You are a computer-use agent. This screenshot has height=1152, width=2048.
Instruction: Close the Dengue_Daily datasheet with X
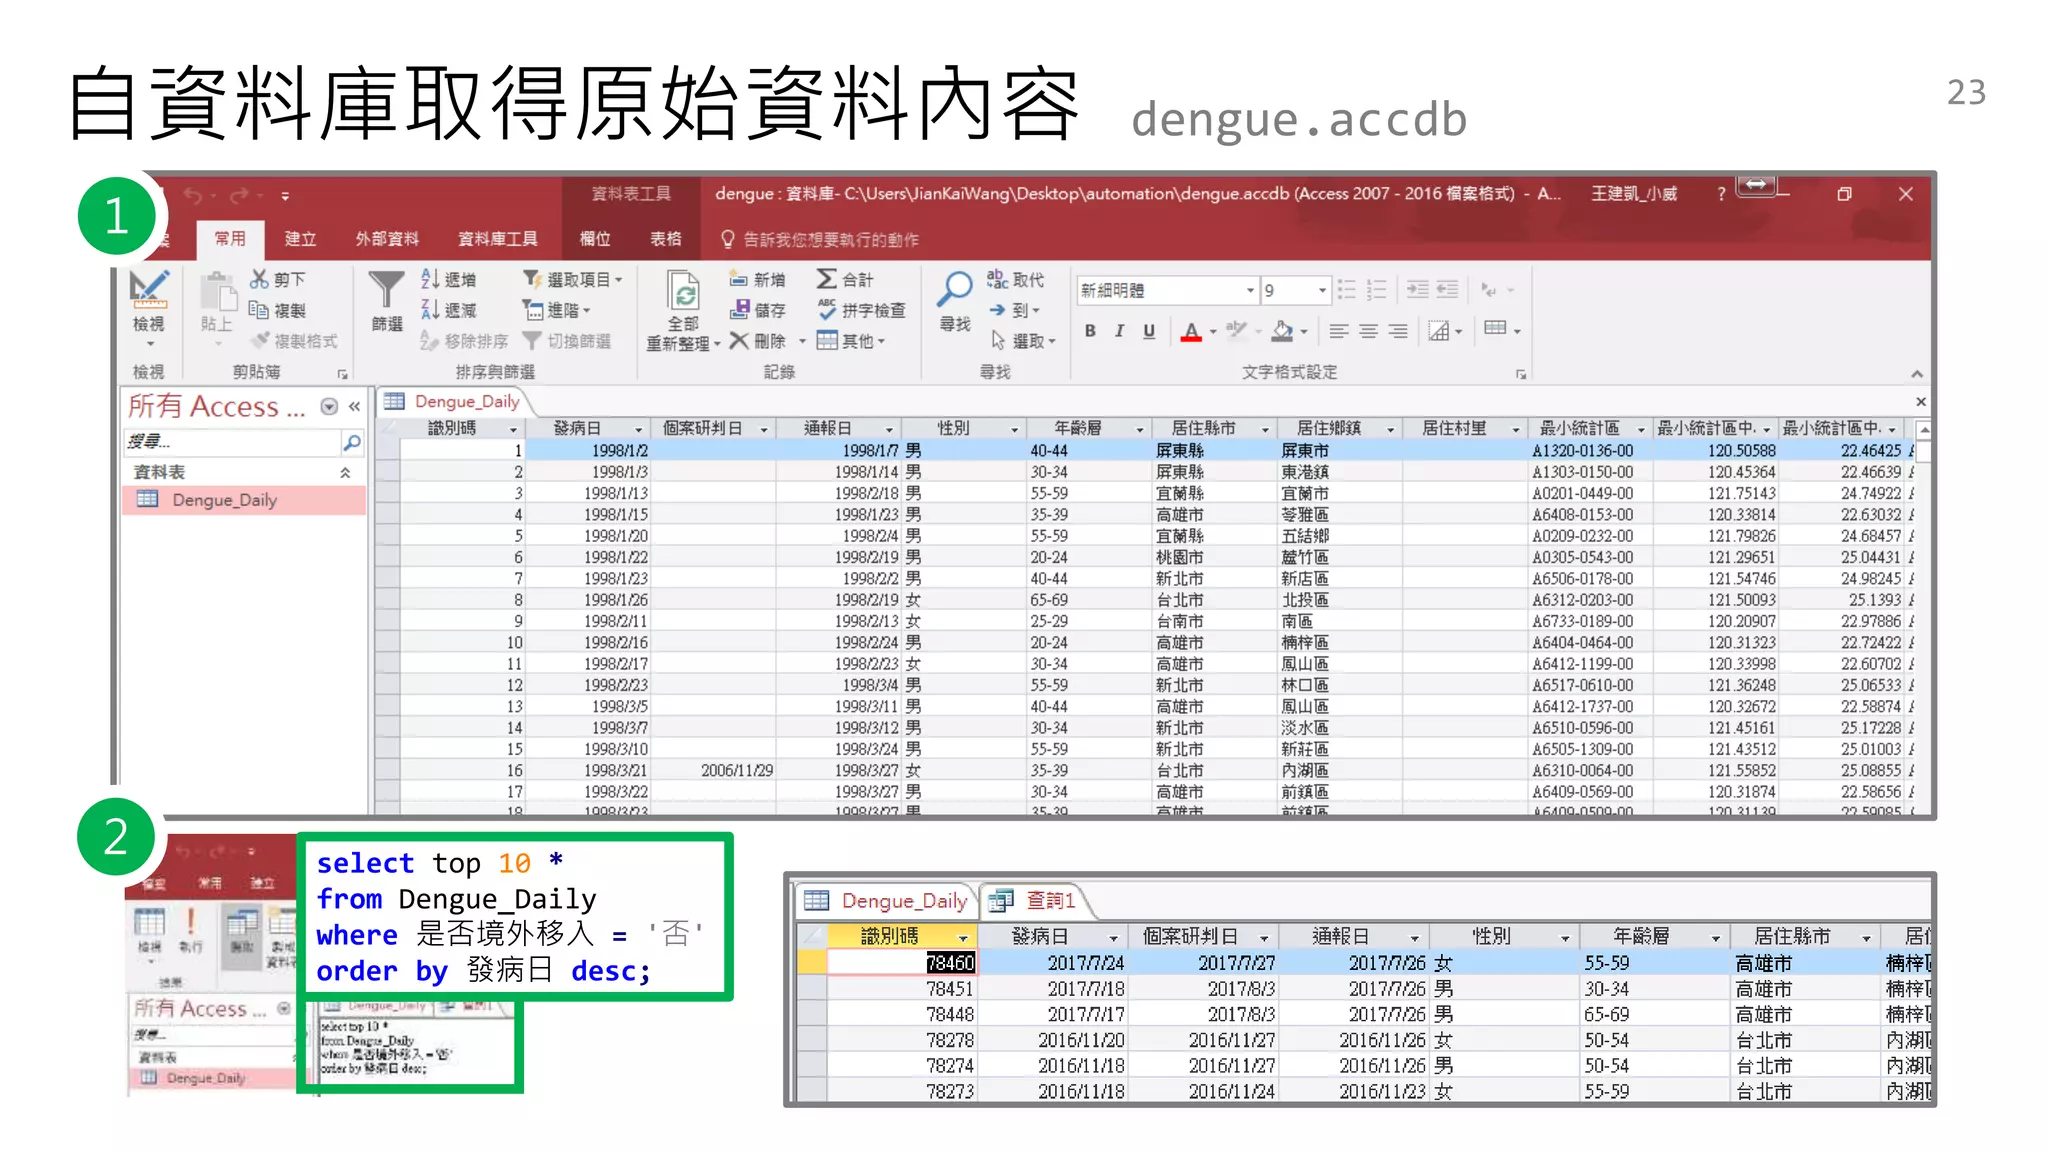(1920, 402)
